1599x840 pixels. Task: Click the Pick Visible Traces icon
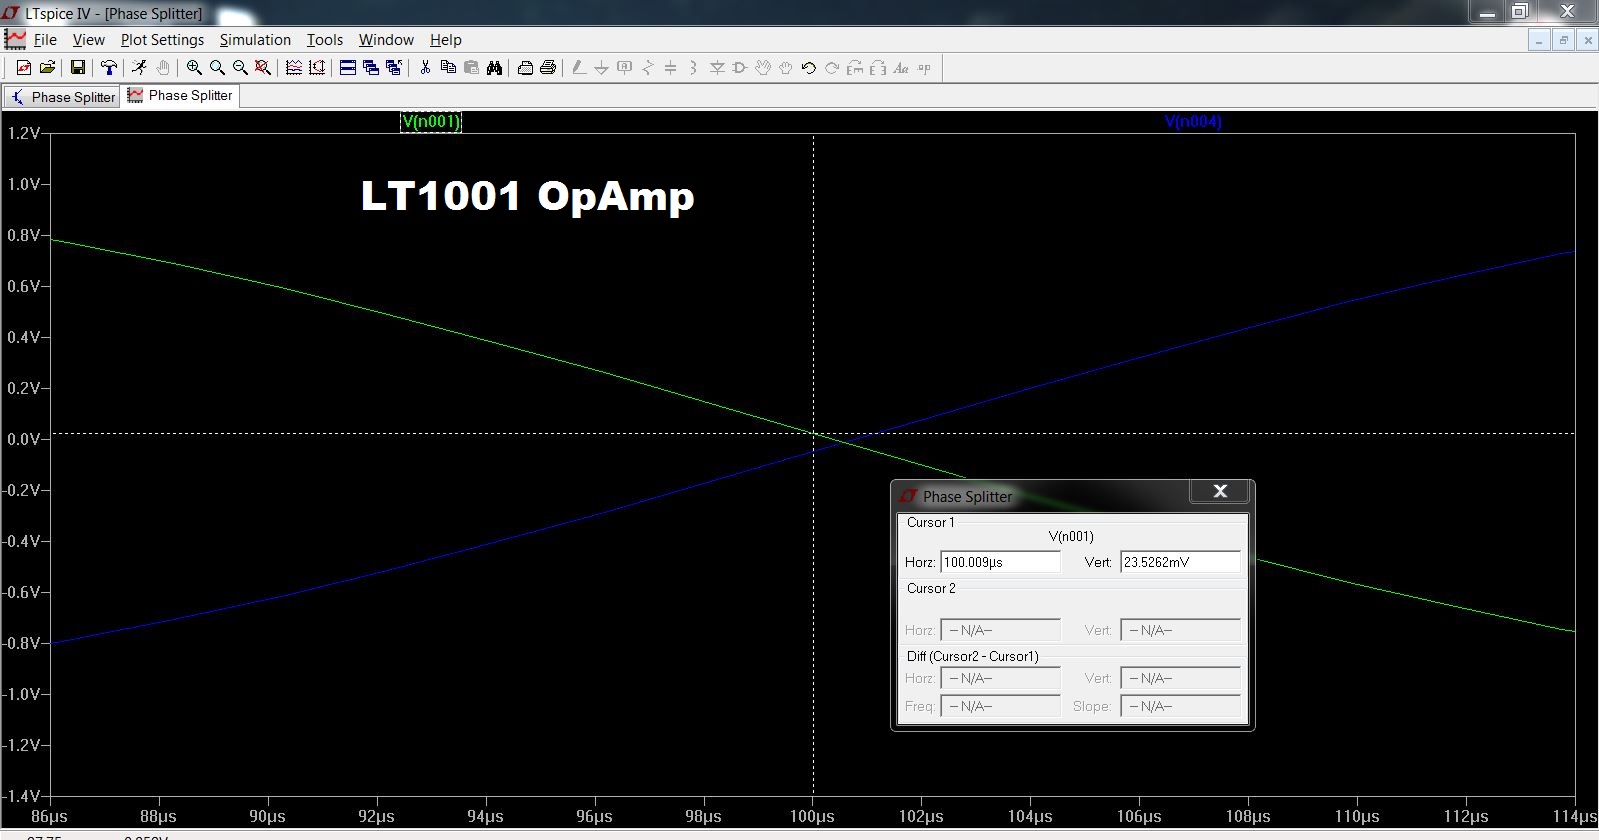click(294, 68)
